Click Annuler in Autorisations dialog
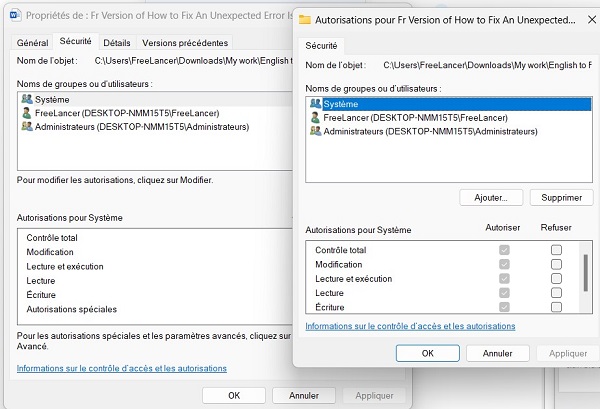This screenshot has height=409, width=600. [x=497, y=353]
